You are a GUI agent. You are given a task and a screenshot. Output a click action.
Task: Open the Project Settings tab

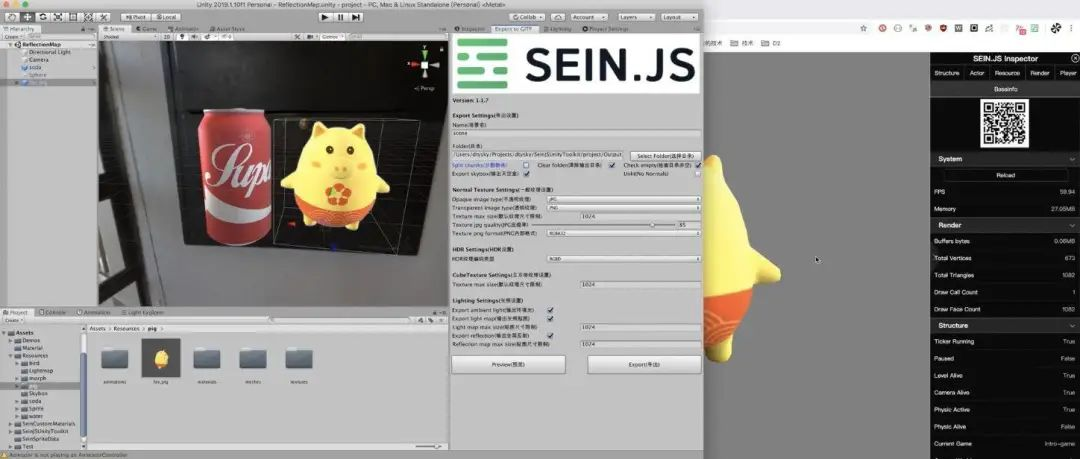606,29
